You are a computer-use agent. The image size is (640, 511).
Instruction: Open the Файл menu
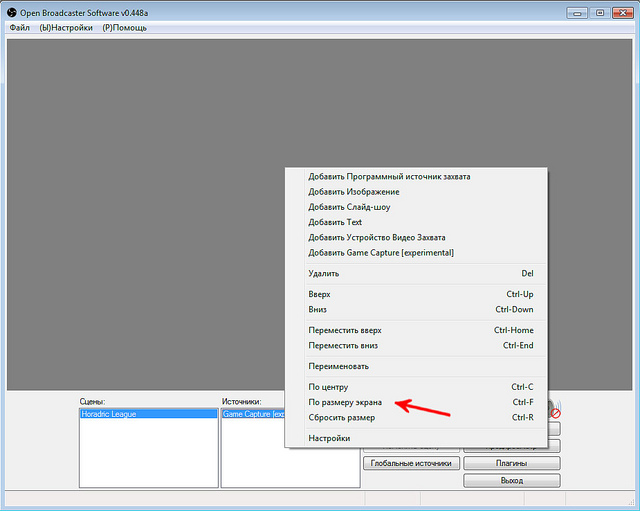click(19, 28)
